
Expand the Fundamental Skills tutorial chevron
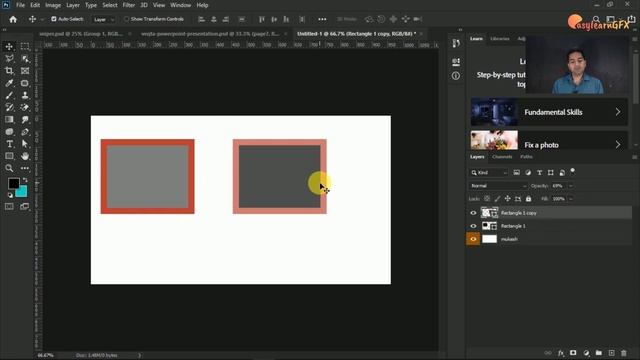[x=618, y=112]
